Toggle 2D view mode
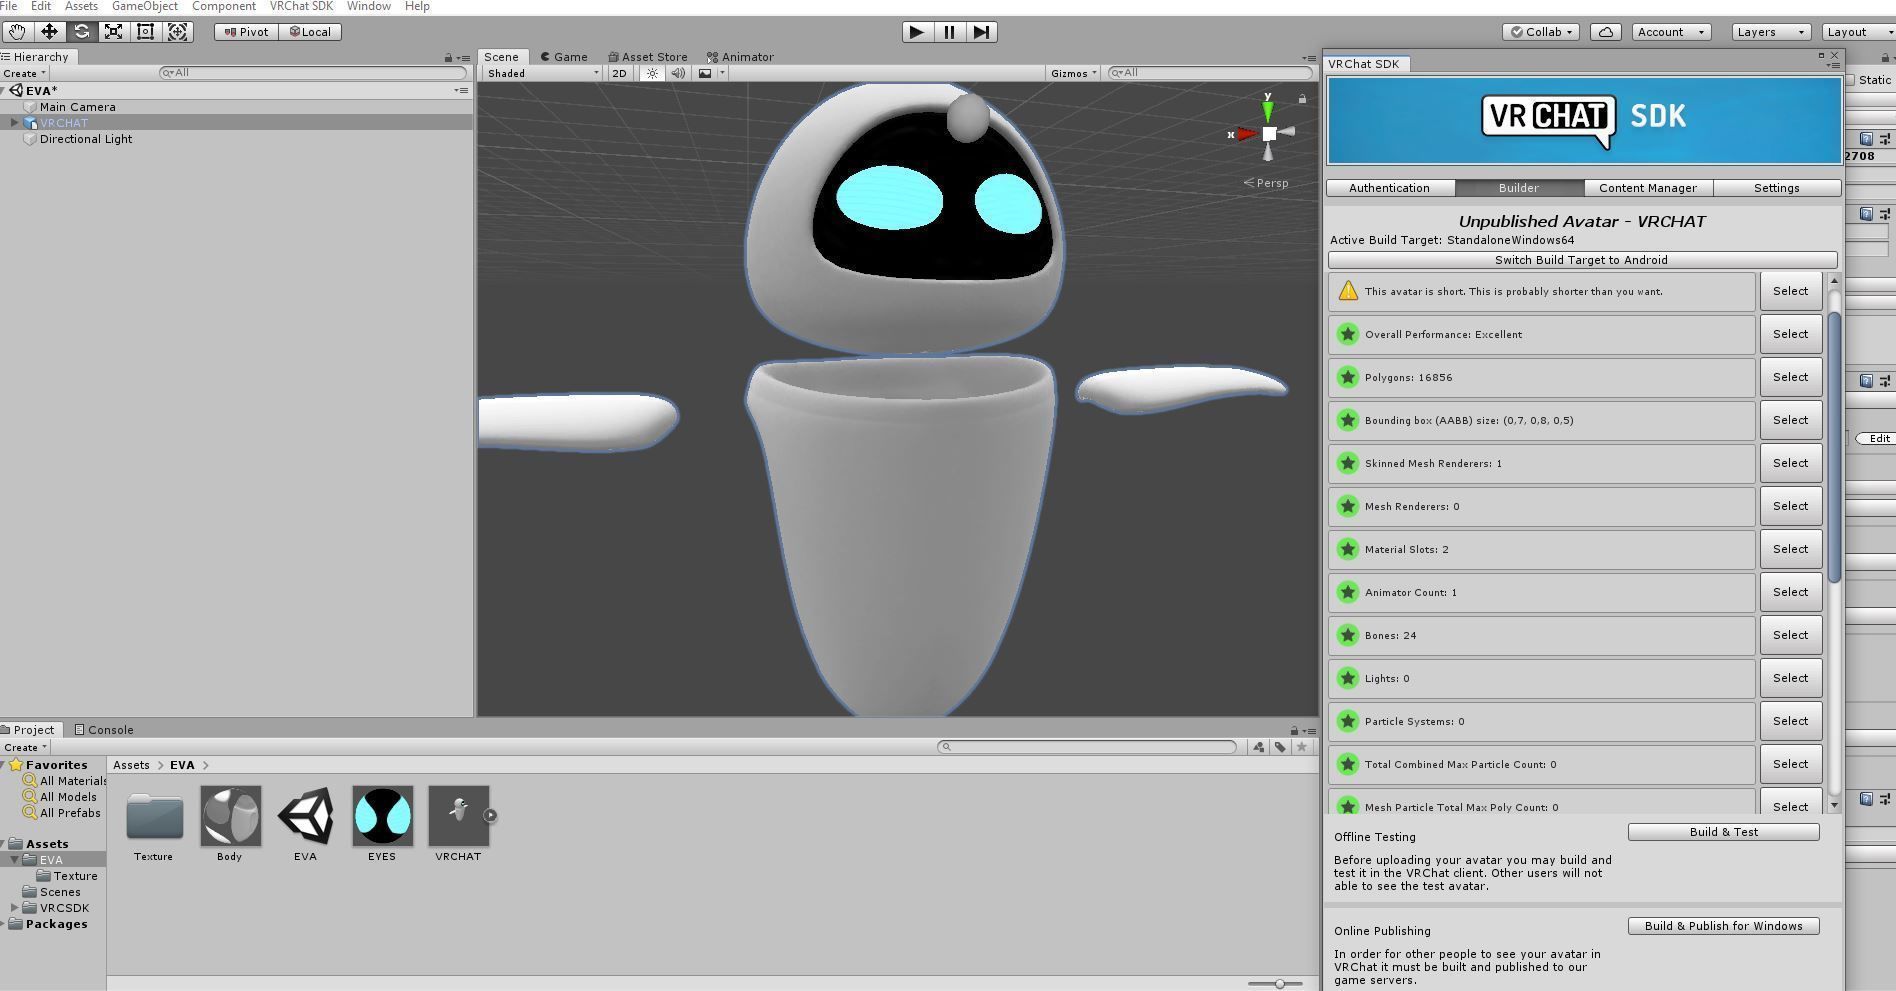 [x=619, y=73]
